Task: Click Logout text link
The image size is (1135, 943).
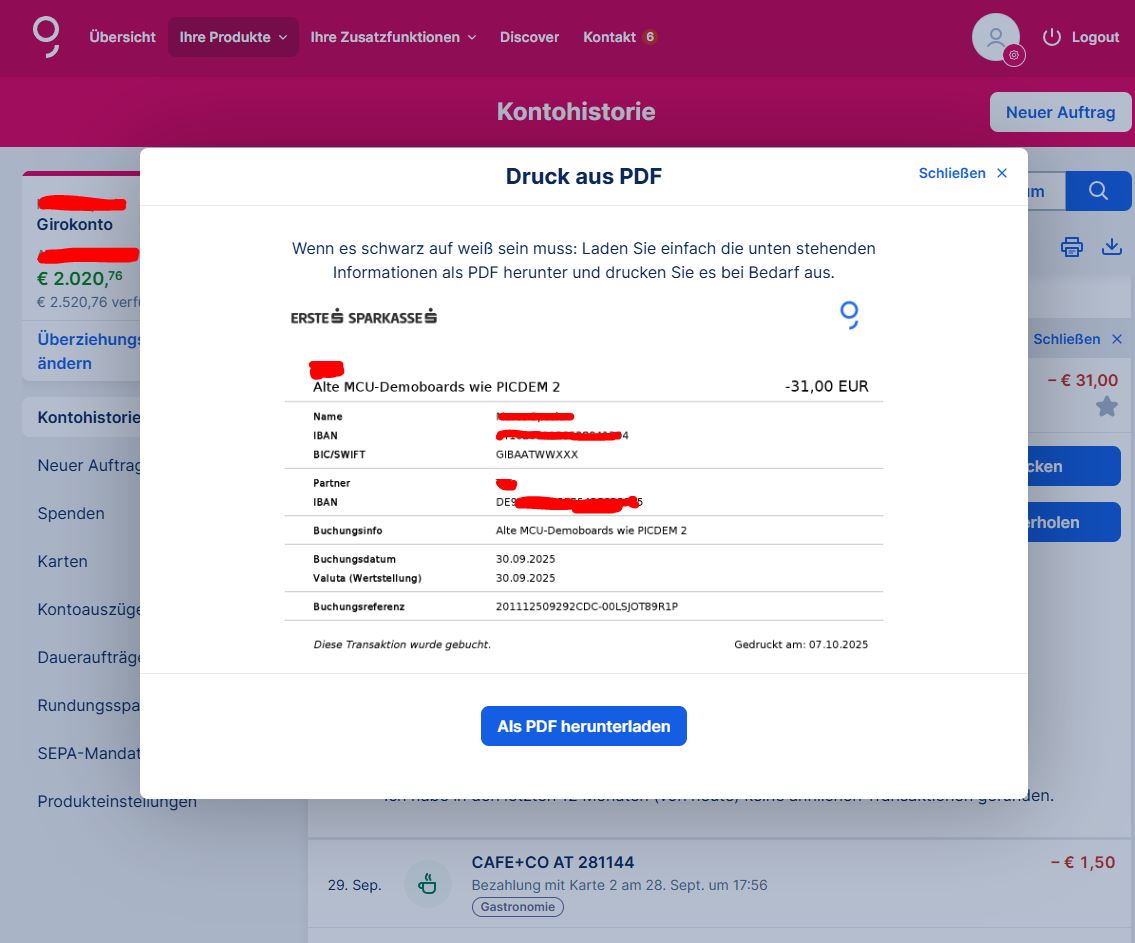Action: click(1095, 37)
